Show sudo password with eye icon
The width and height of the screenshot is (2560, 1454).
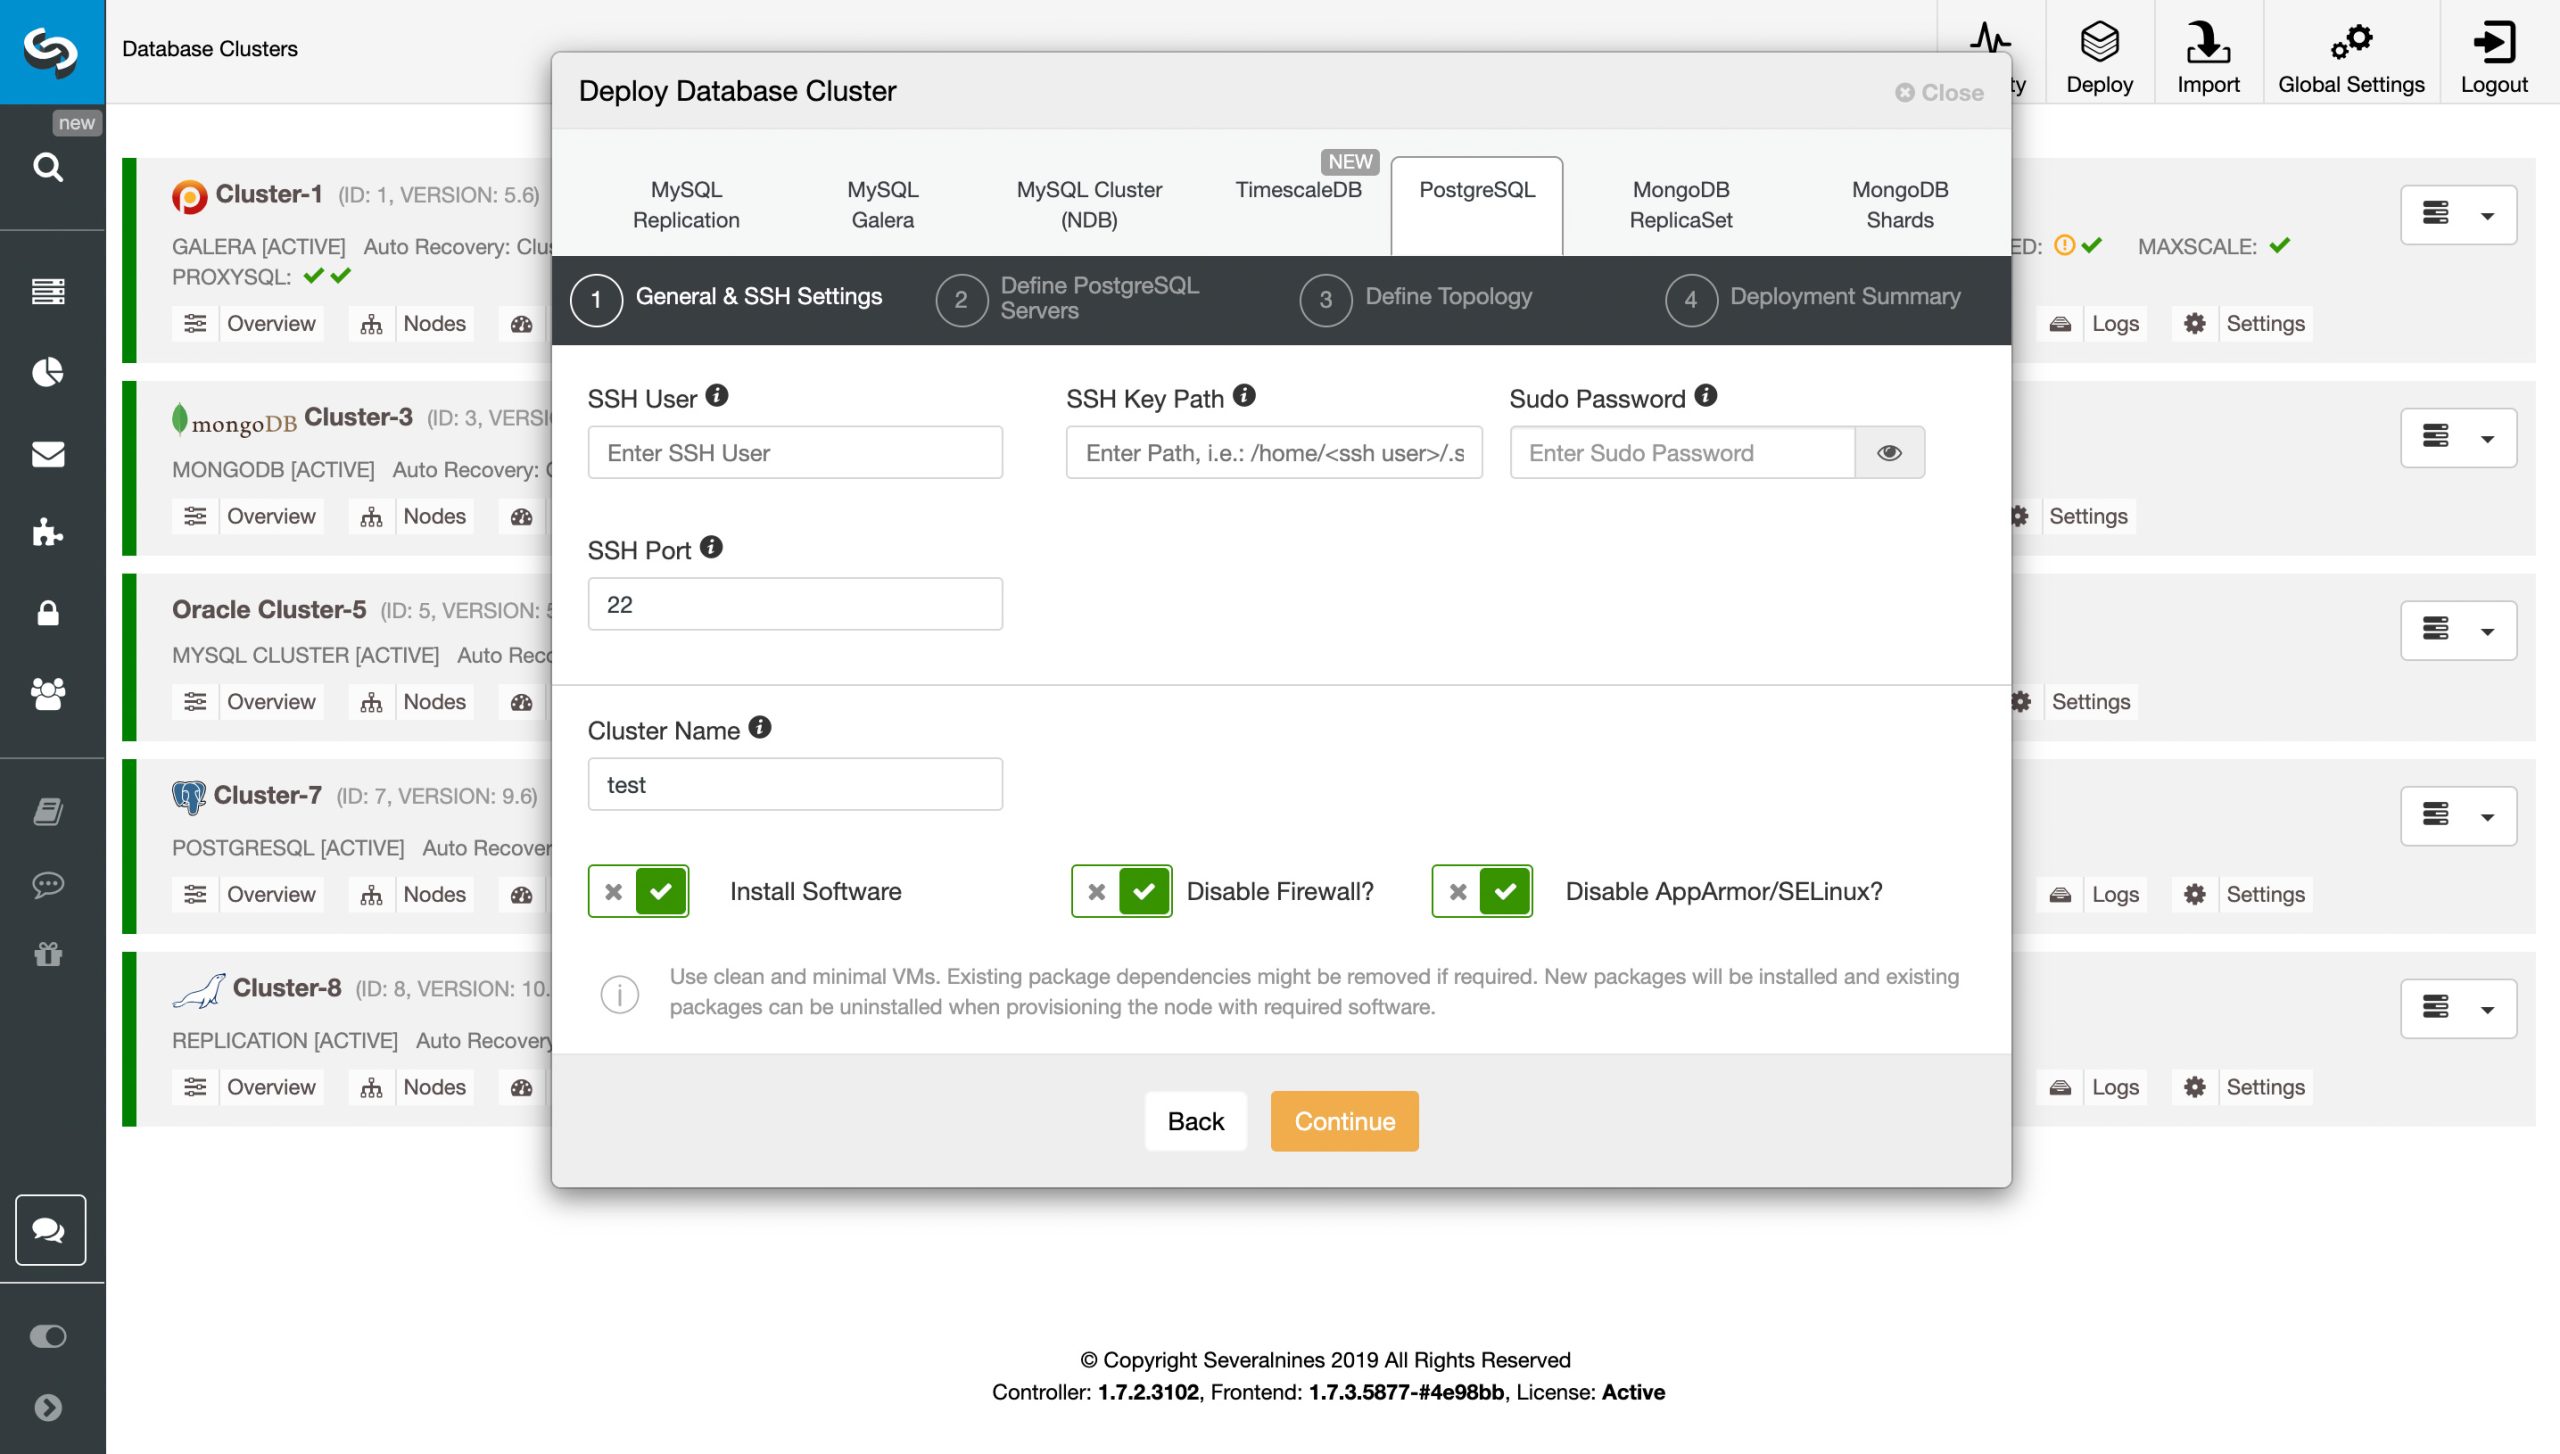click(1889, 453)
